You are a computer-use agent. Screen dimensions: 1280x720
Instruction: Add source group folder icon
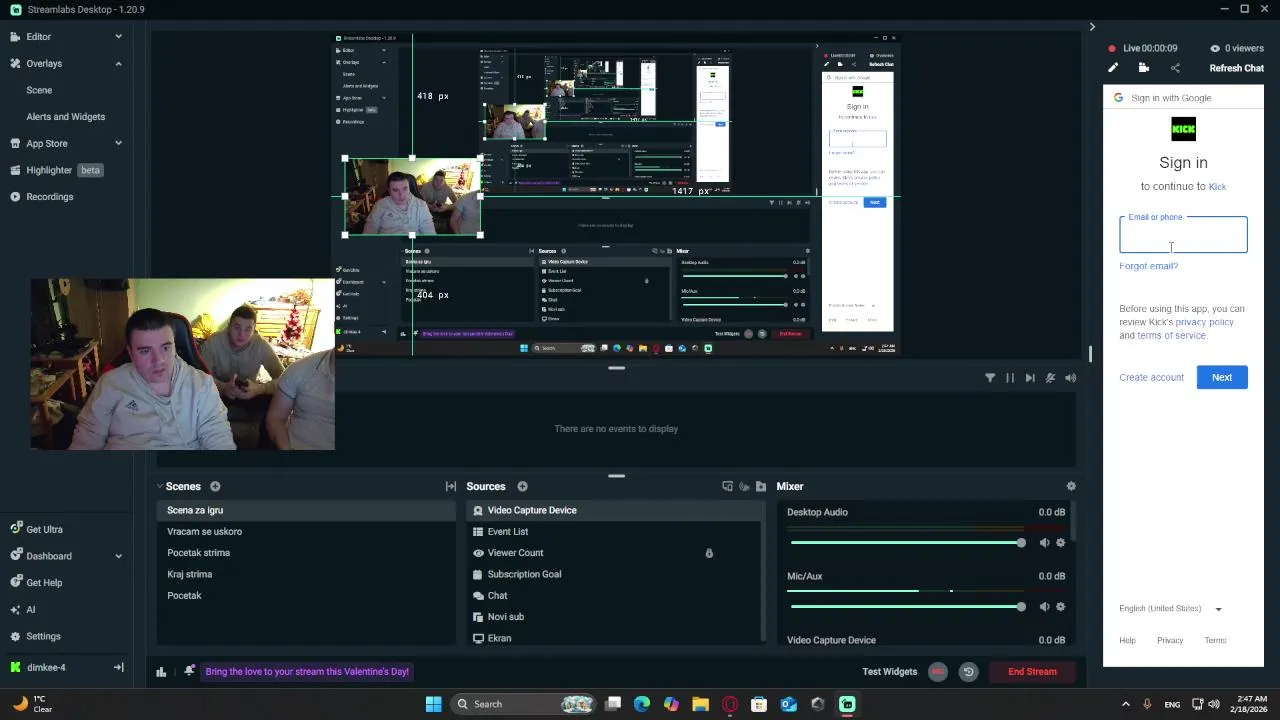point(761,486)
